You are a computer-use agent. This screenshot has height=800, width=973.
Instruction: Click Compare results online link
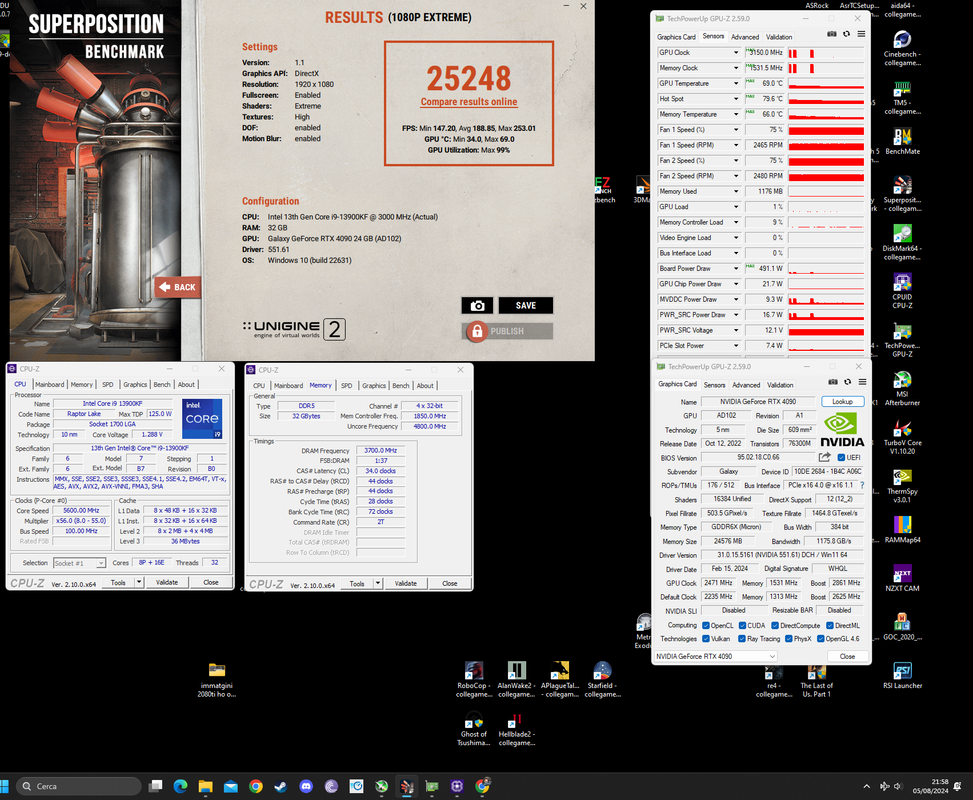pos(469,102)
